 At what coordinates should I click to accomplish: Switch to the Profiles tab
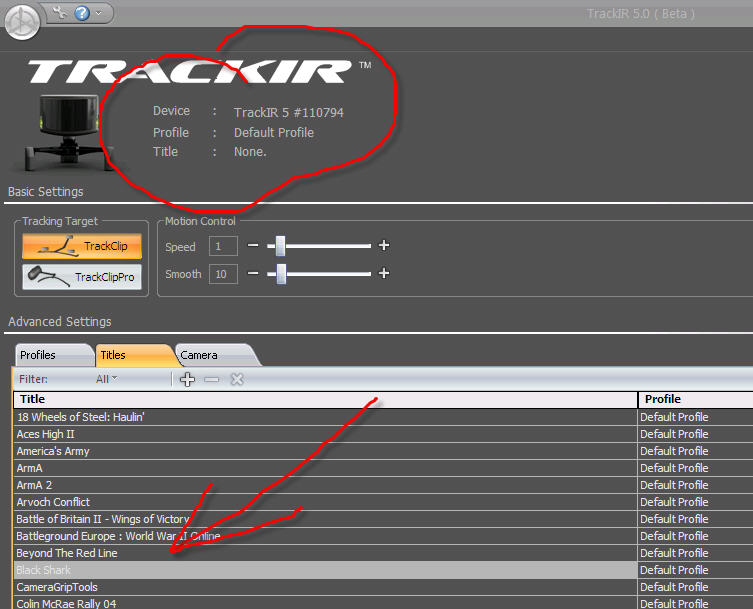coord(54,355)
